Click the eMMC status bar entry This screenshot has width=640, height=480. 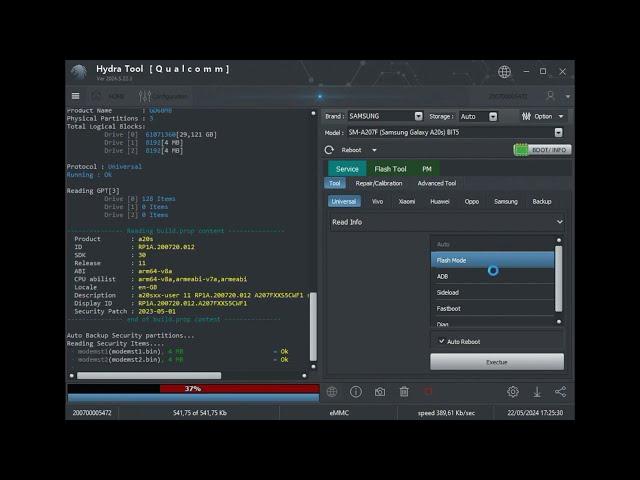point(339,413)
